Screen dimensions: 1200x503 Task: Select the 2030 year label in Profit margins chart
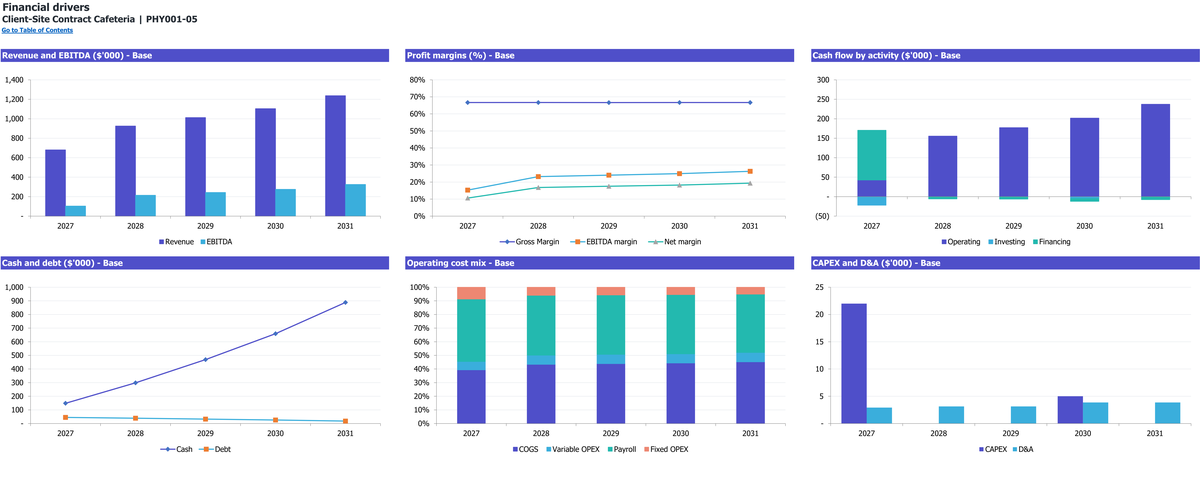pos(680,226)
